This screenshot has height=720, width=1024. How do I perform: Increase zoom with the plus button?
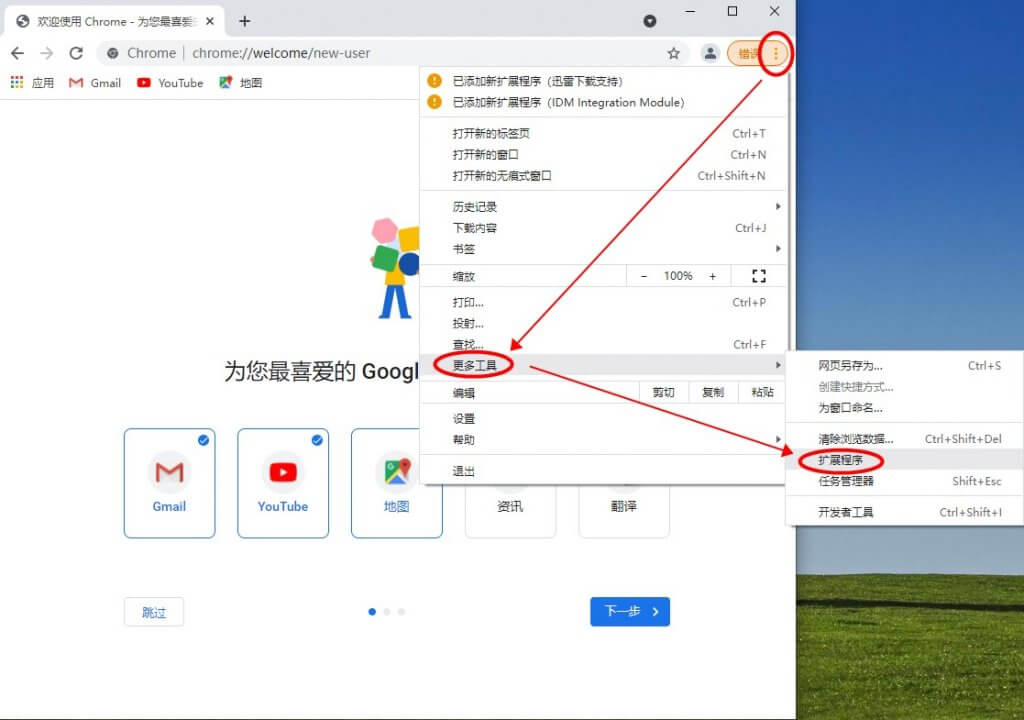(x=712, y=276)
